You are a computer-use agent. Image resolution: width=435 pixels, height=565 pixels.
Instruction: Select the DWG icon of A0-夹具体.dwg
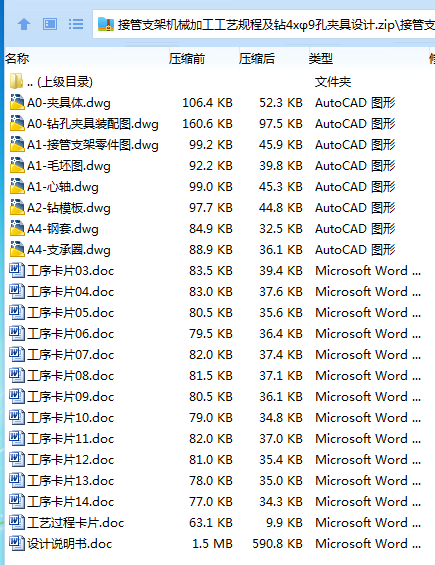point(17,102)
